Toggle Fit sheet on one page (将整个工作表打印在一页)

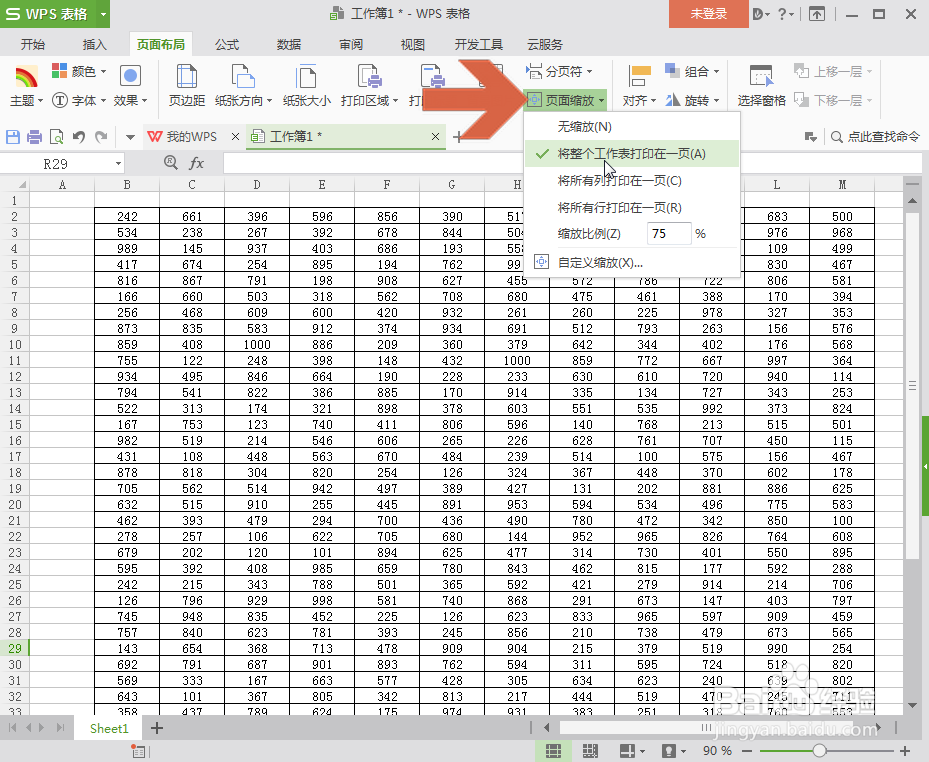pyautogui.click(x=632, y=154)
